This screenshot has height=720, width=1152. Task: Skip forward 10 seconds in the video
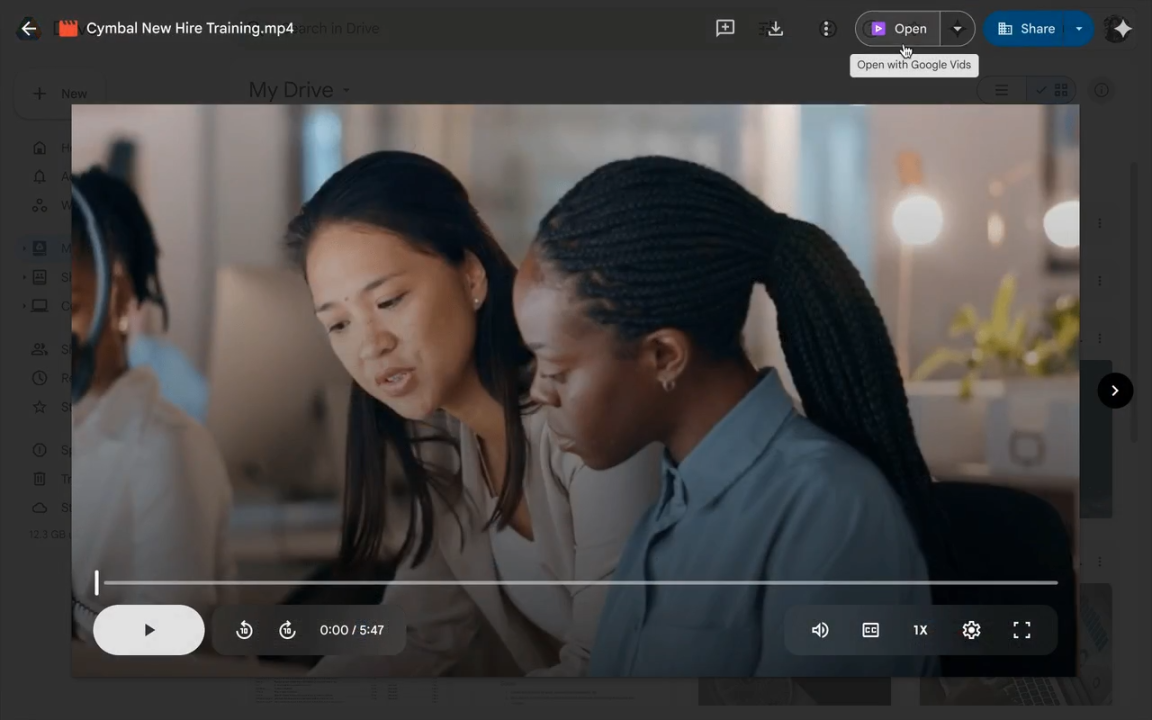(x=287, y=629)
